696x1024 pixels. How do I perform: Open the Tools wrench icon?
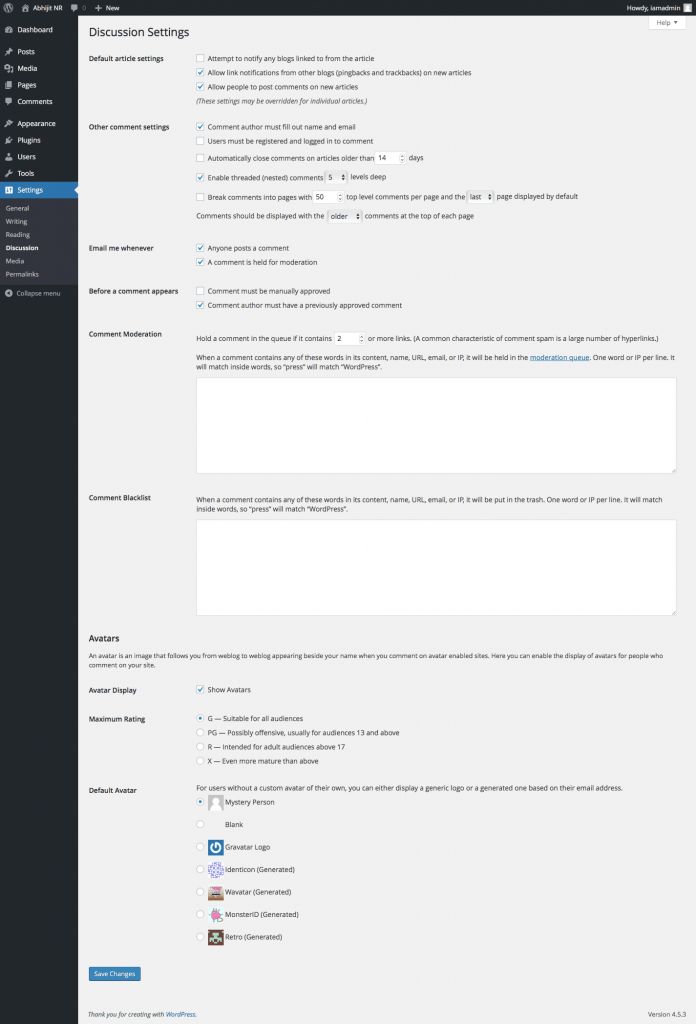[x=8, y=173]
